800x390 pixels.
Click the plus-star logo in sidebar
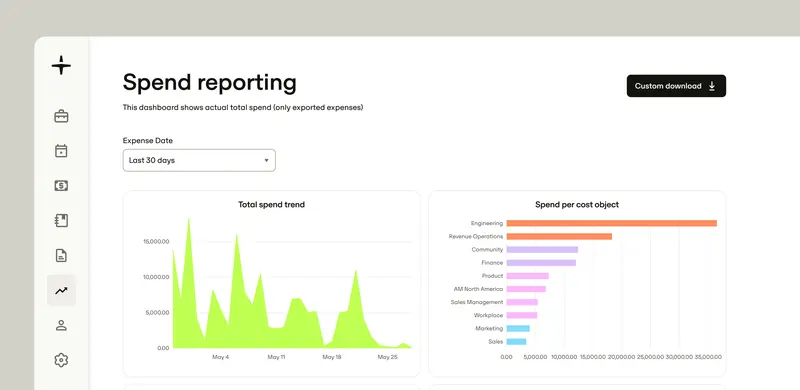point(61,65)
